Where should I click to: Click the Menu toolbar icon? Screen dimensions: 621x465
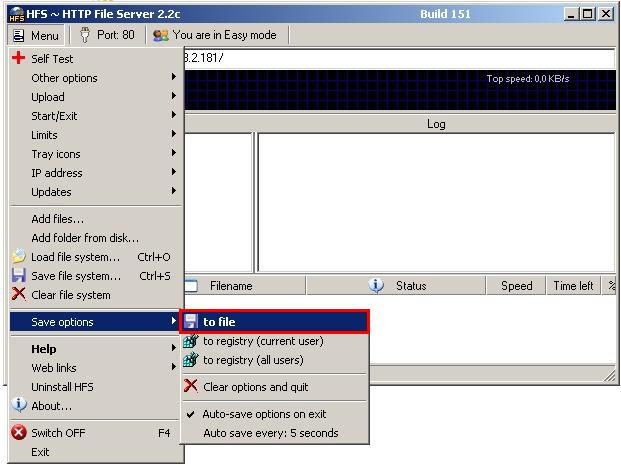(x=18, y=35)
